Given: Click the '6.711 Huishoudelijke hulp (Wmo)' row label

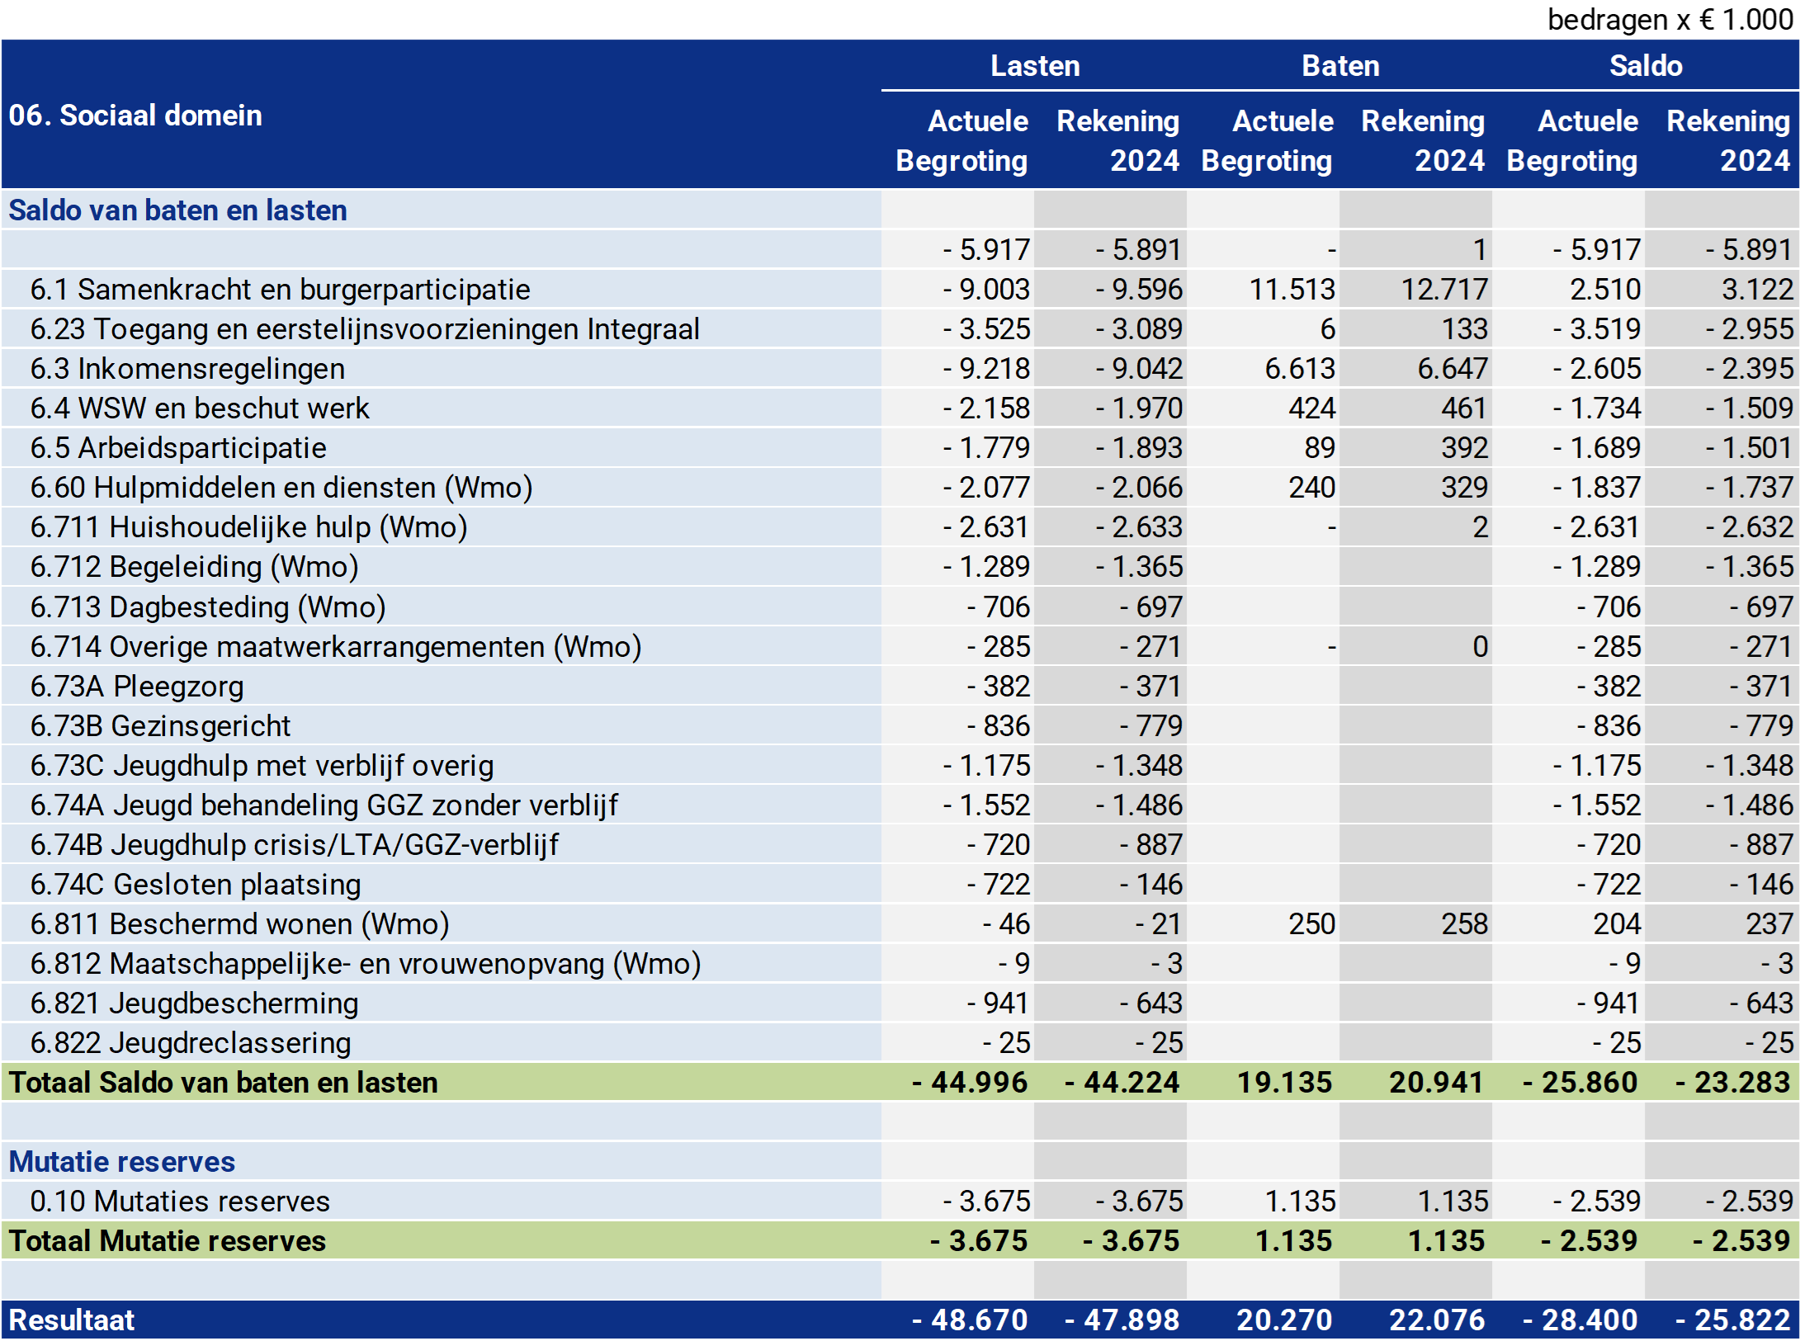Looking at the screenshot, I should [248, 527].
